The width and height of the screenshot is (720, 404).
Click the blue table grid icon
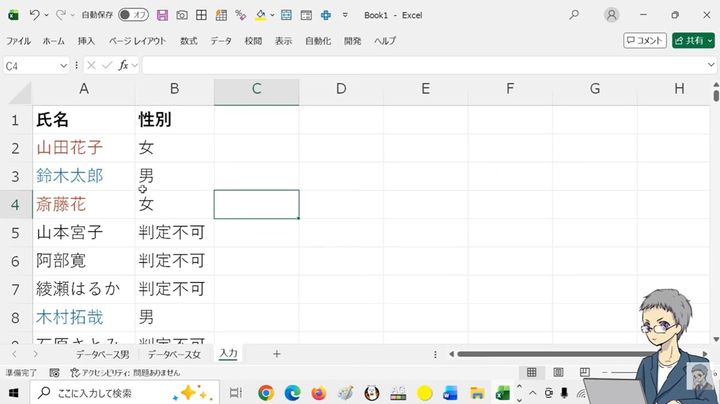click(286, 15)
